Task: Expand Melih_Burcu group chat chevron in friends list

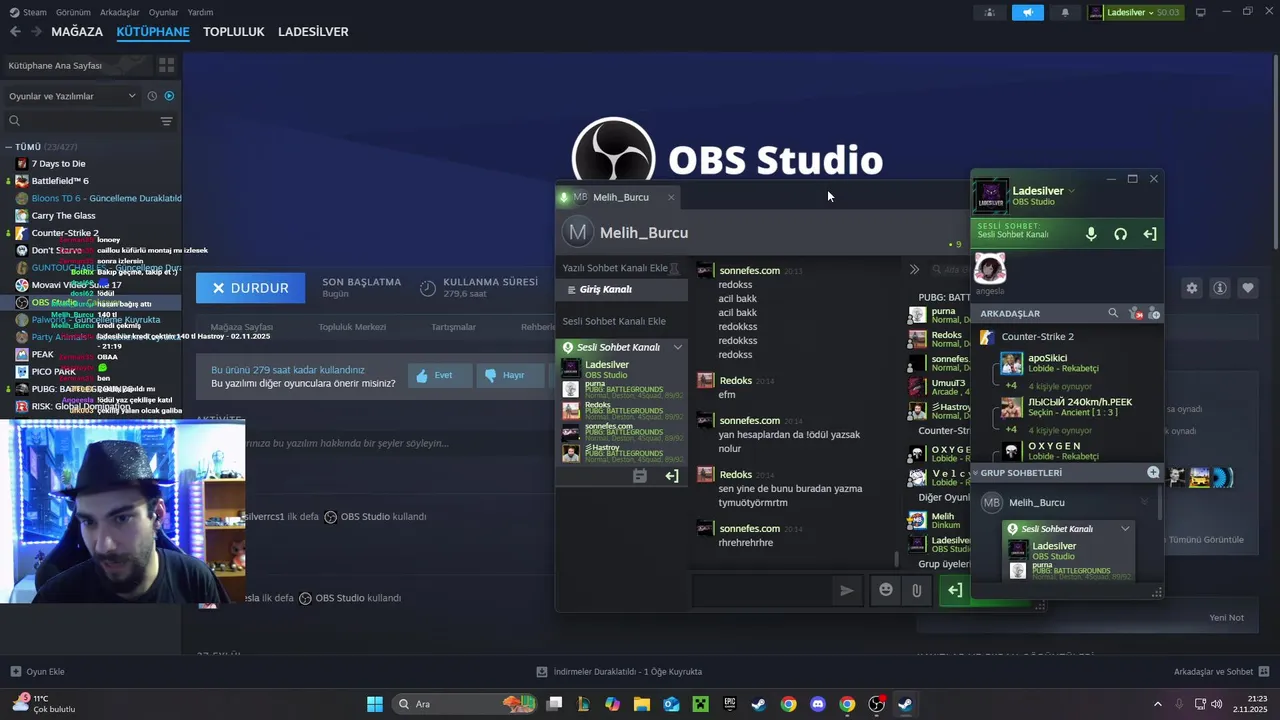Action: point(1145,502)
